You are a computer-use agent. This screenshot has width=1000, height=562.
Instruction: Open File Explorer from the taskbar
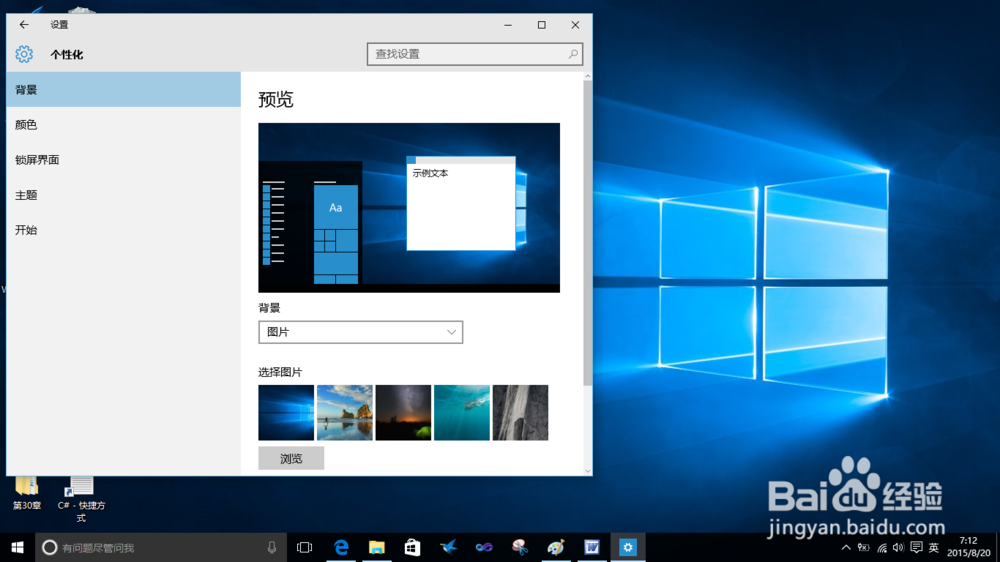click(x=377, y=547)
